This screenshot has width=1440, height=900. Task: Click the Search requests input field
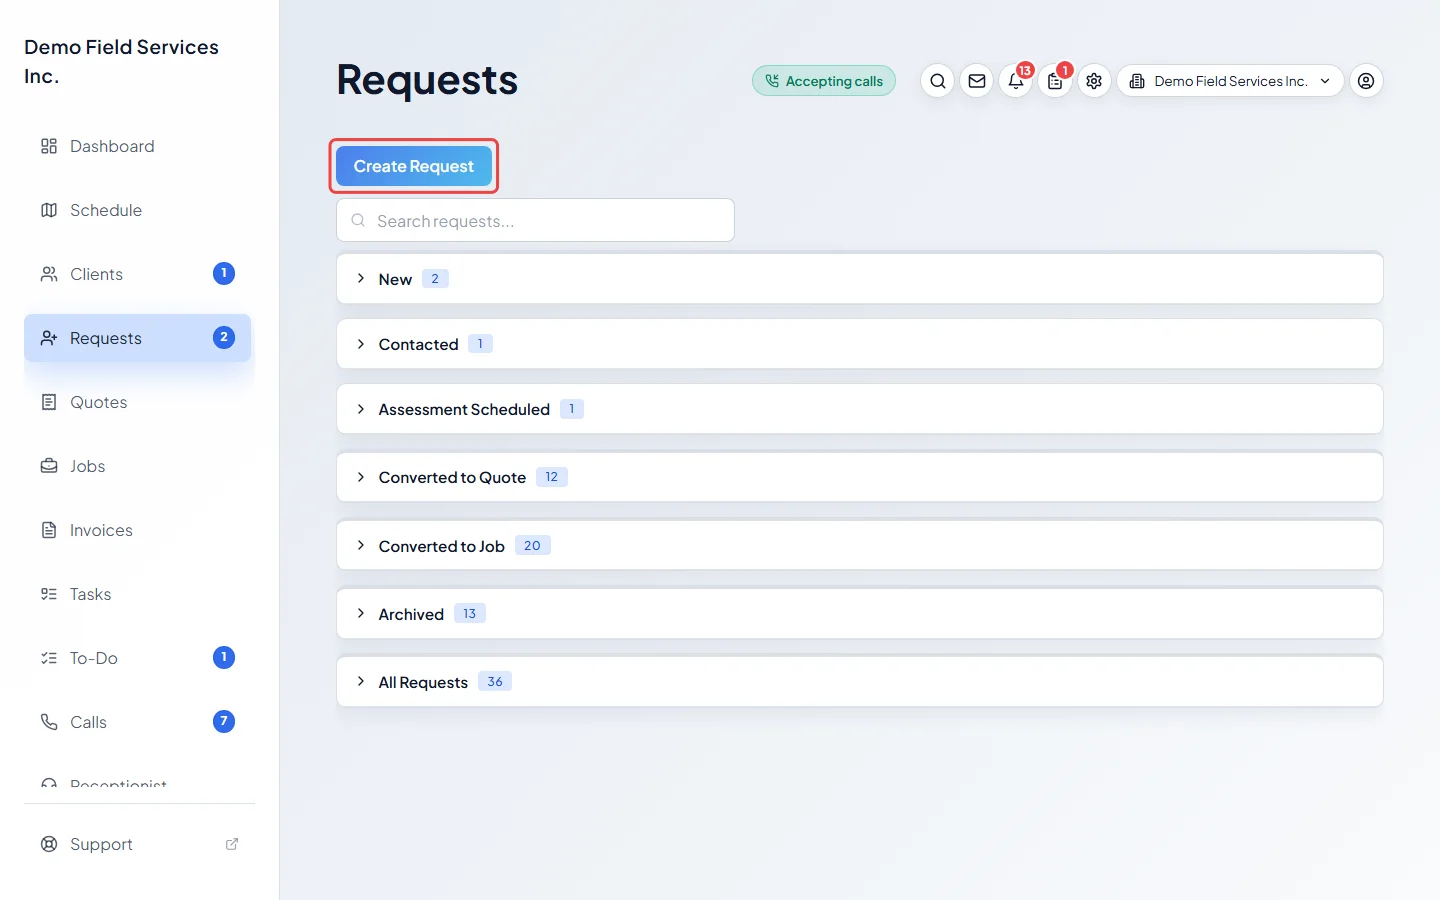[x=536, y=220]
